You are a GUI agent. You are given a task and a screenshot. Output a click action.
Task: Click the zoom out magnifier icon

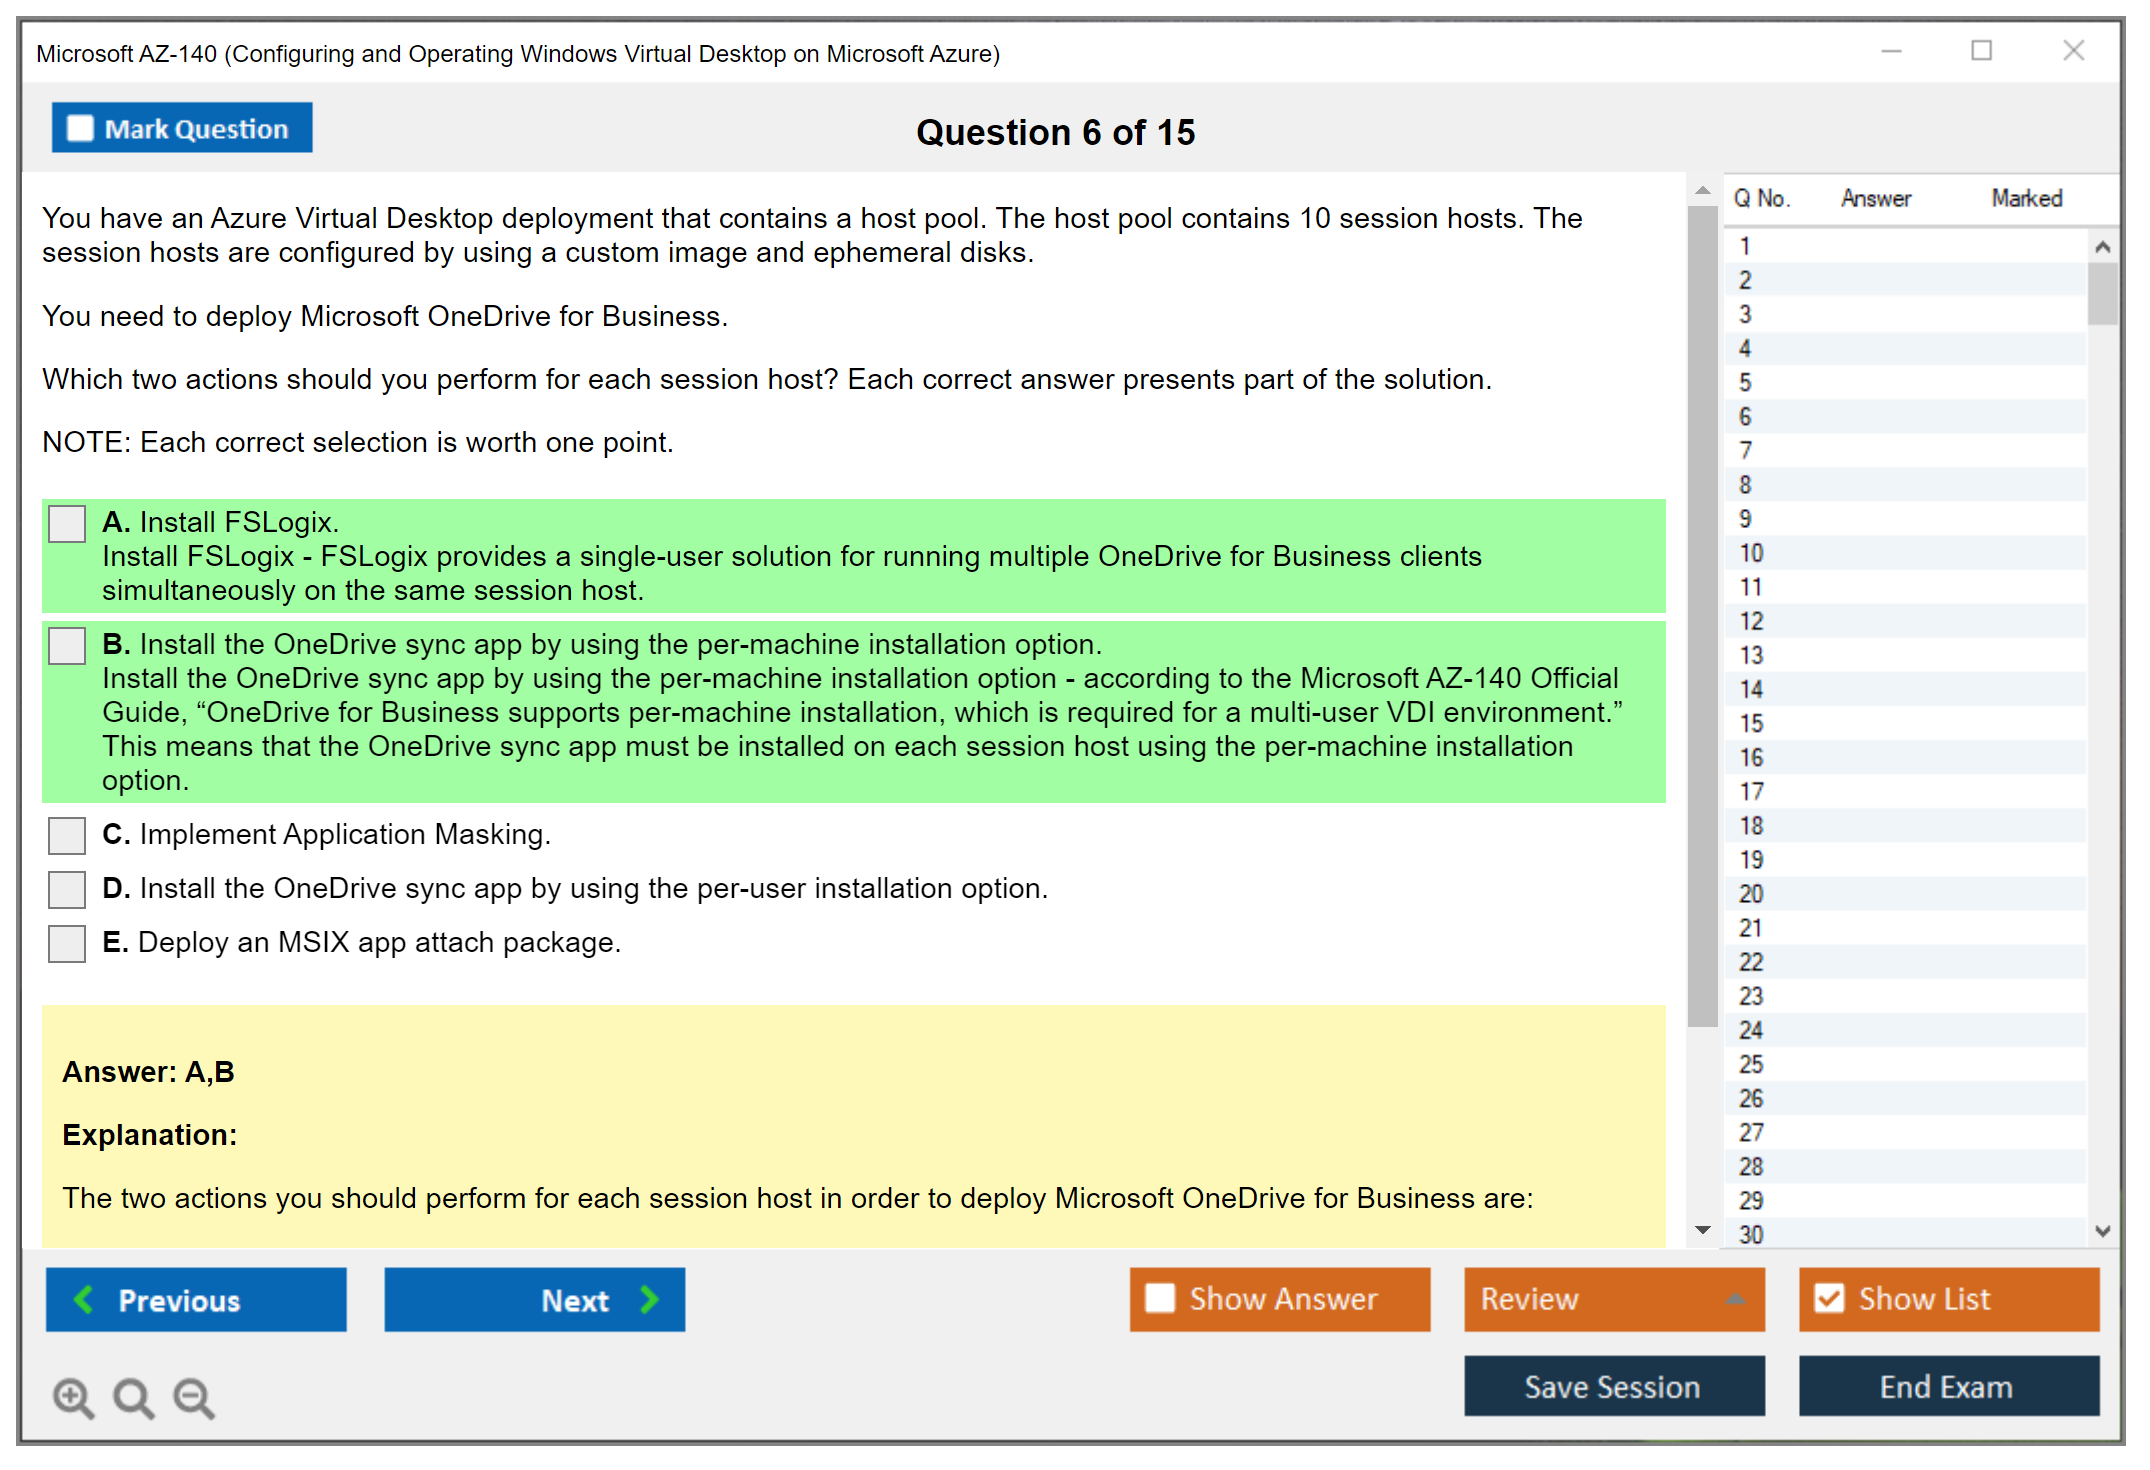tap(194, 1398)
